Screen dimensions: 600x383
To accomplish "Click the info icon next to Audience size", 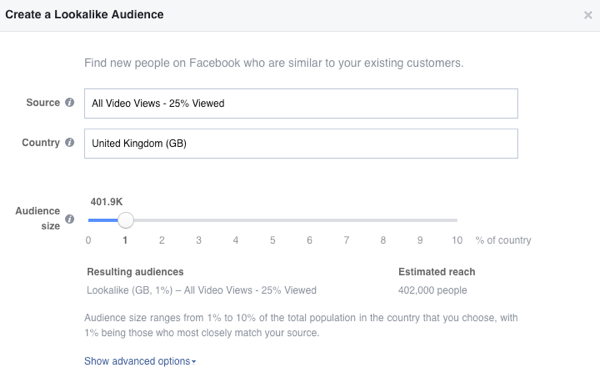I will [69, 219].
